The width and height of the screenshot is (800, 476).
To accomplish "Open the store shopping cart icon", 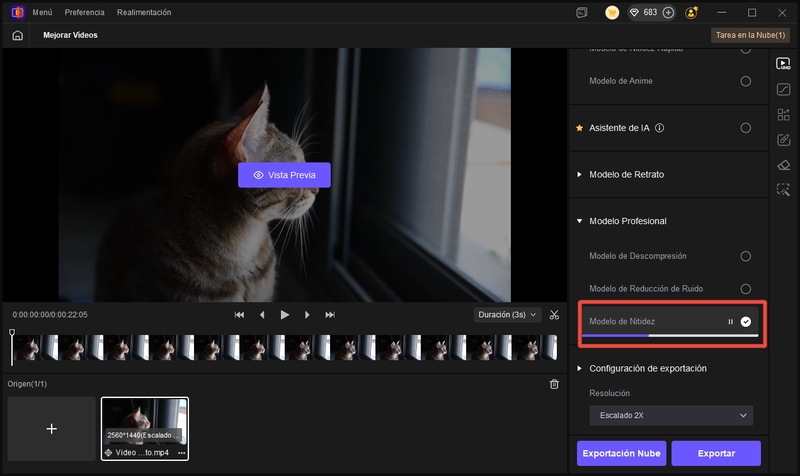I will pyautogui.click(x=612, y=13).
